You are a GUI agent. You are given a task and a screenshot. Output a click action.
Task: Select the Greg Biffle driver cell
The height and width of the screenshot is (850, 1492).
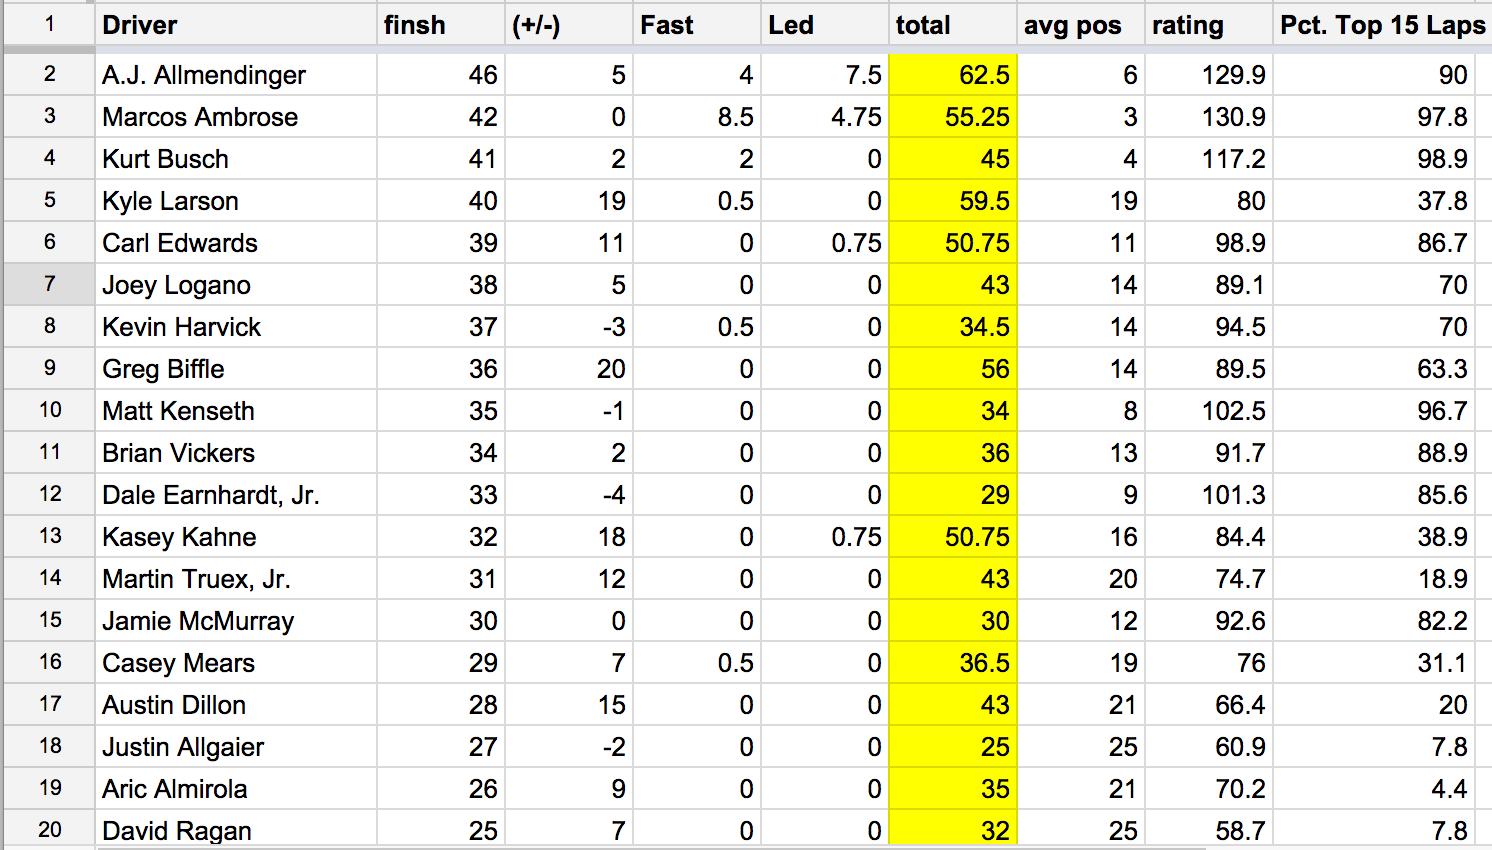(235, 369)
